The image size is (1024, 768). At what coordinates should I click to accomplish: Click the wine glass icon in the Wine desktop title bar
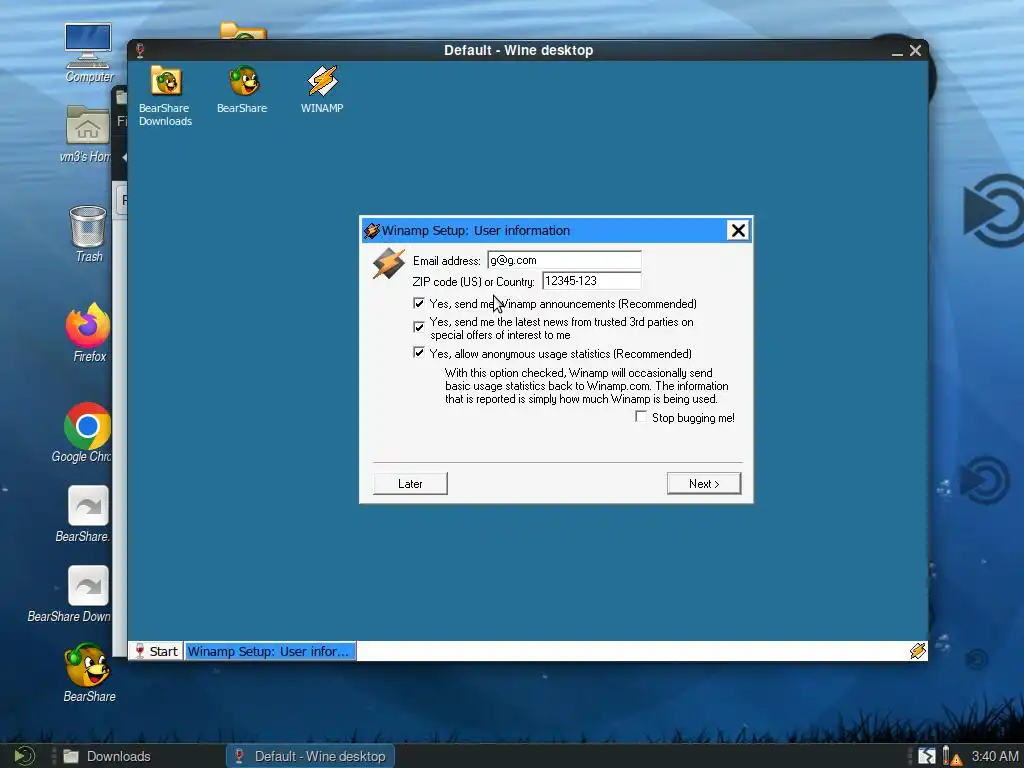coord(140,50)
